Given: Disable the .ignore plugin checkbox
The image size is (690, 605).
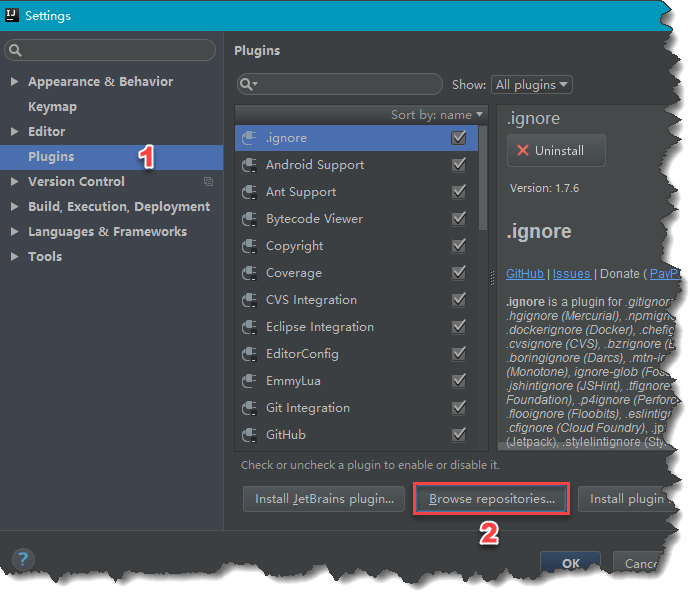Looking at the screenshot, I should click(x=459, y=138).
